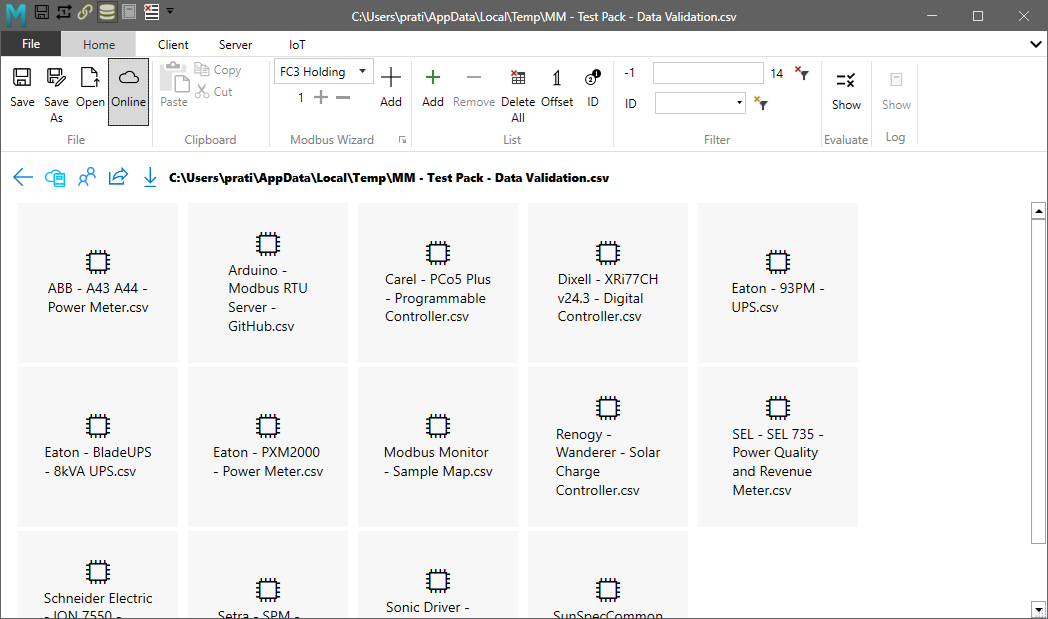Open Dixell XRi77CH Digital Controller.csv
The width and height of the screenshot is (1048, 619).
point(608,283)
